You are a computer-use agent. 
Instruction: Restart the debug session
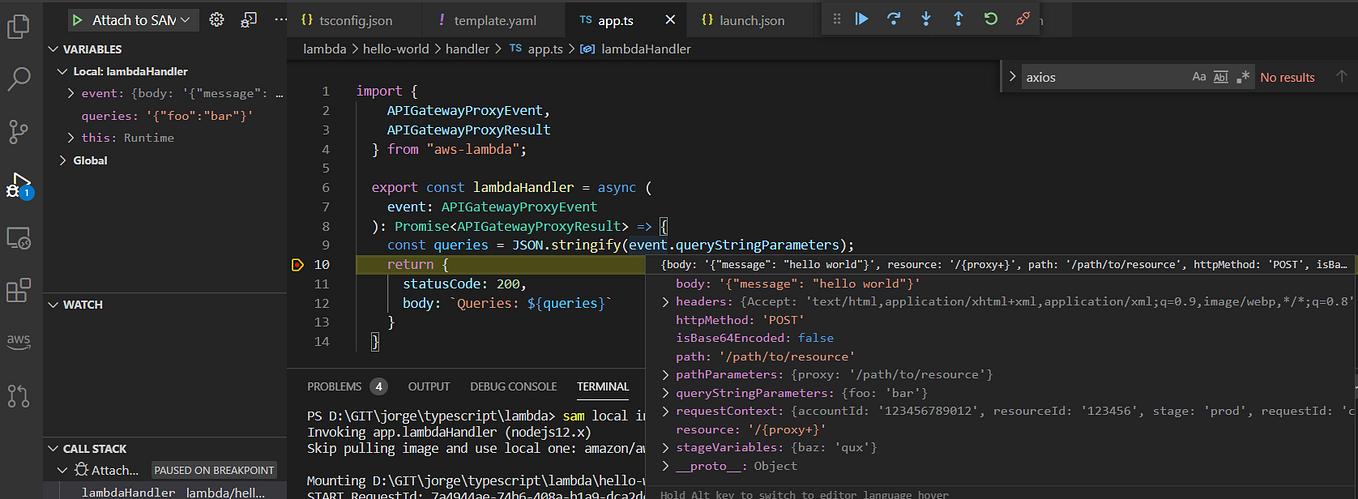[990, 19]
